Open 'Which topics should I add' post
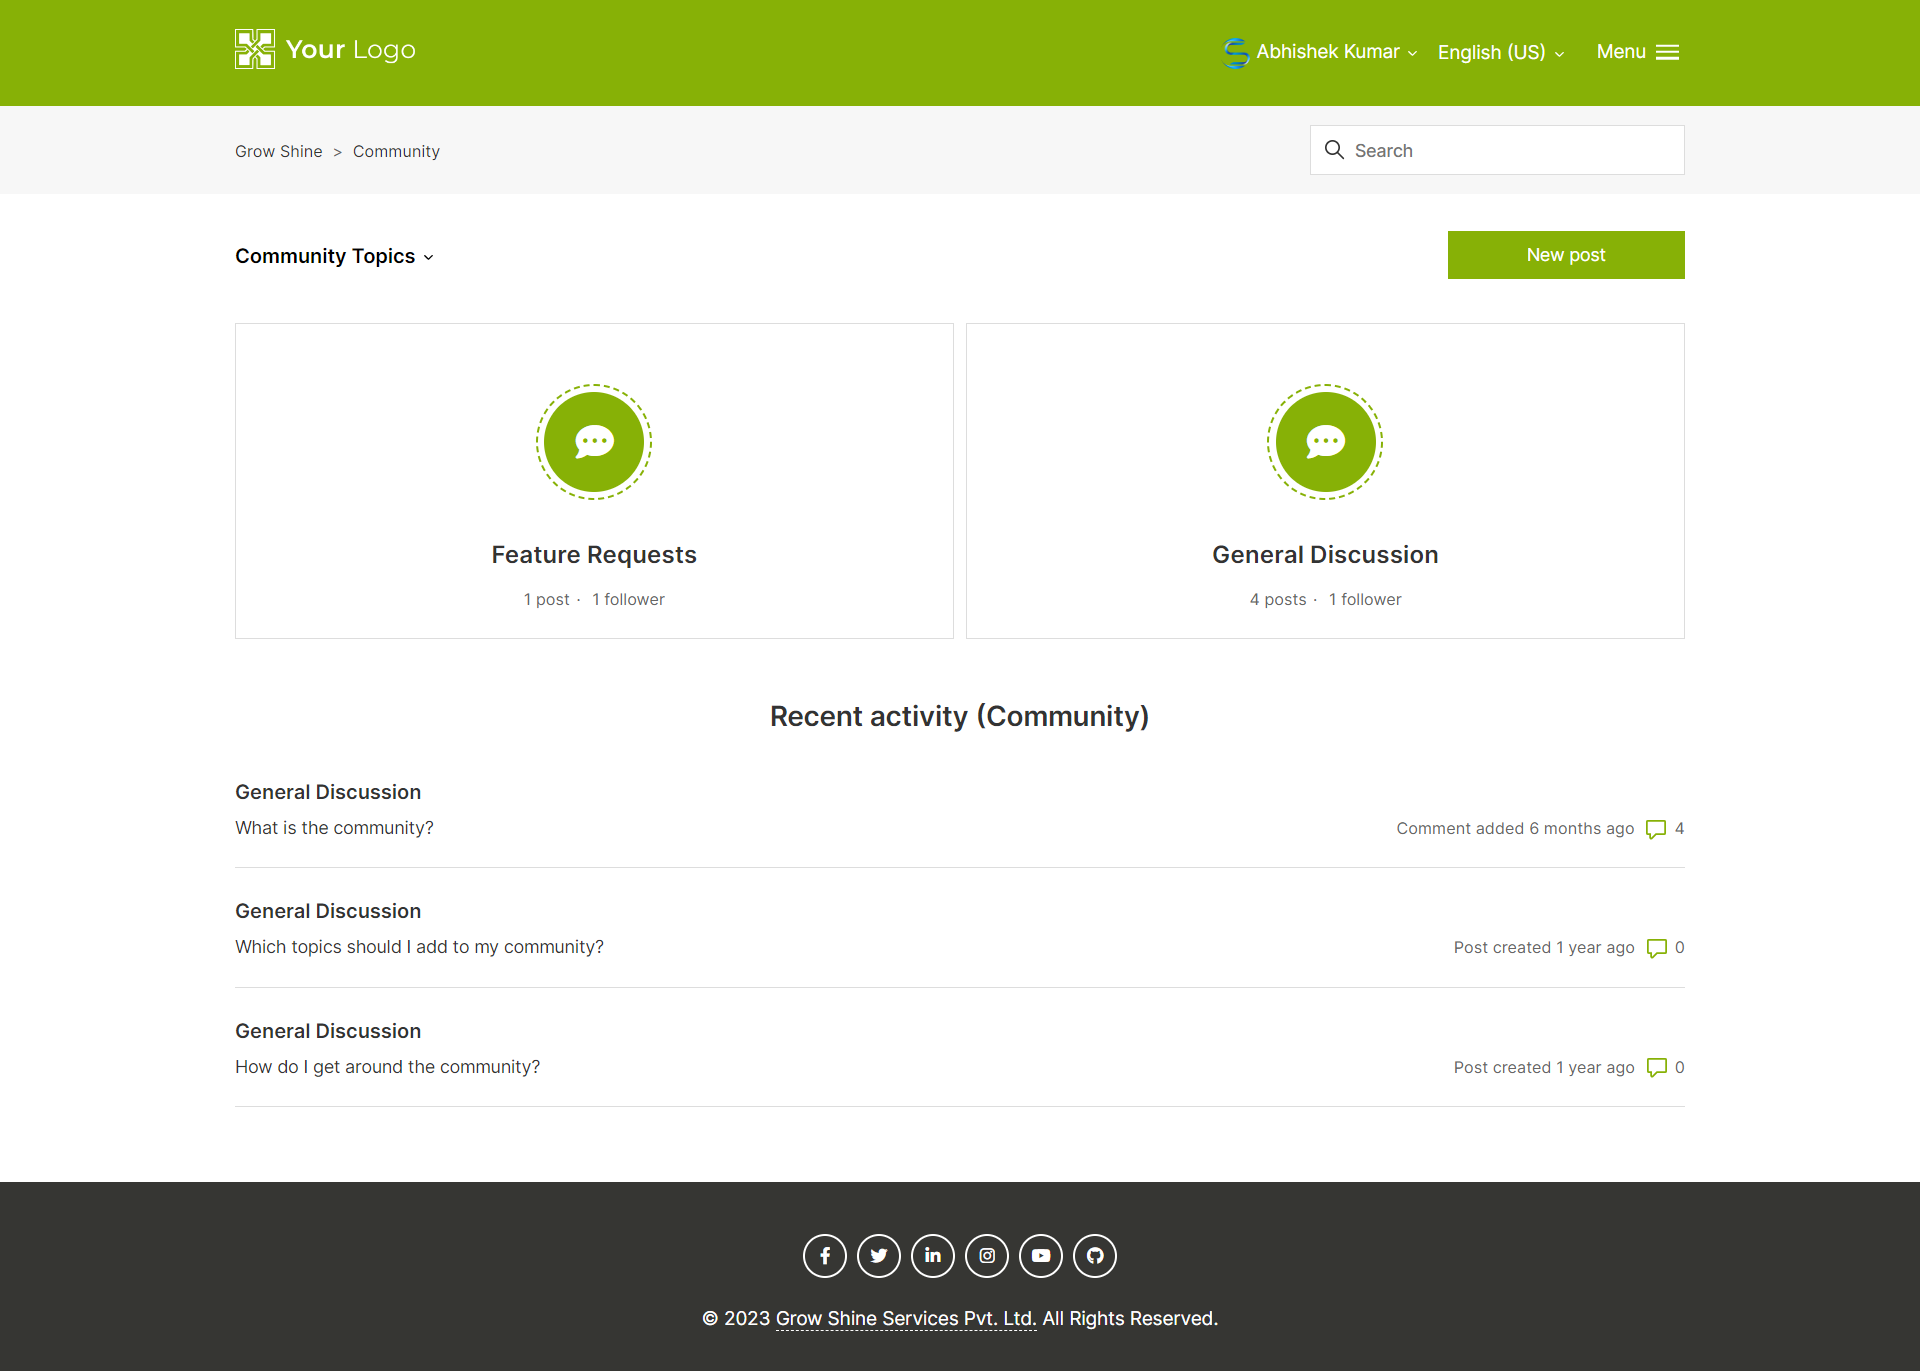 [x=419, y=947]
